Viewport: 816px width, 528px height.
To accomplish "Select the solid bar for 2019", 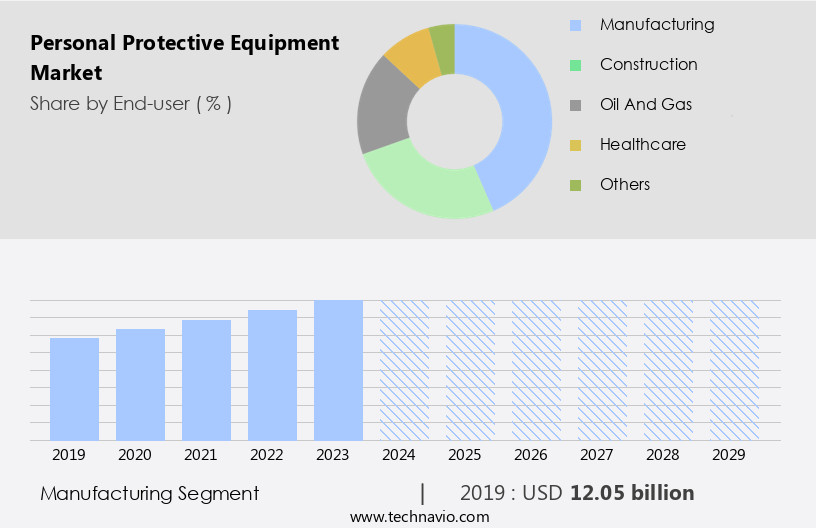I will click(x=74, y=389).
